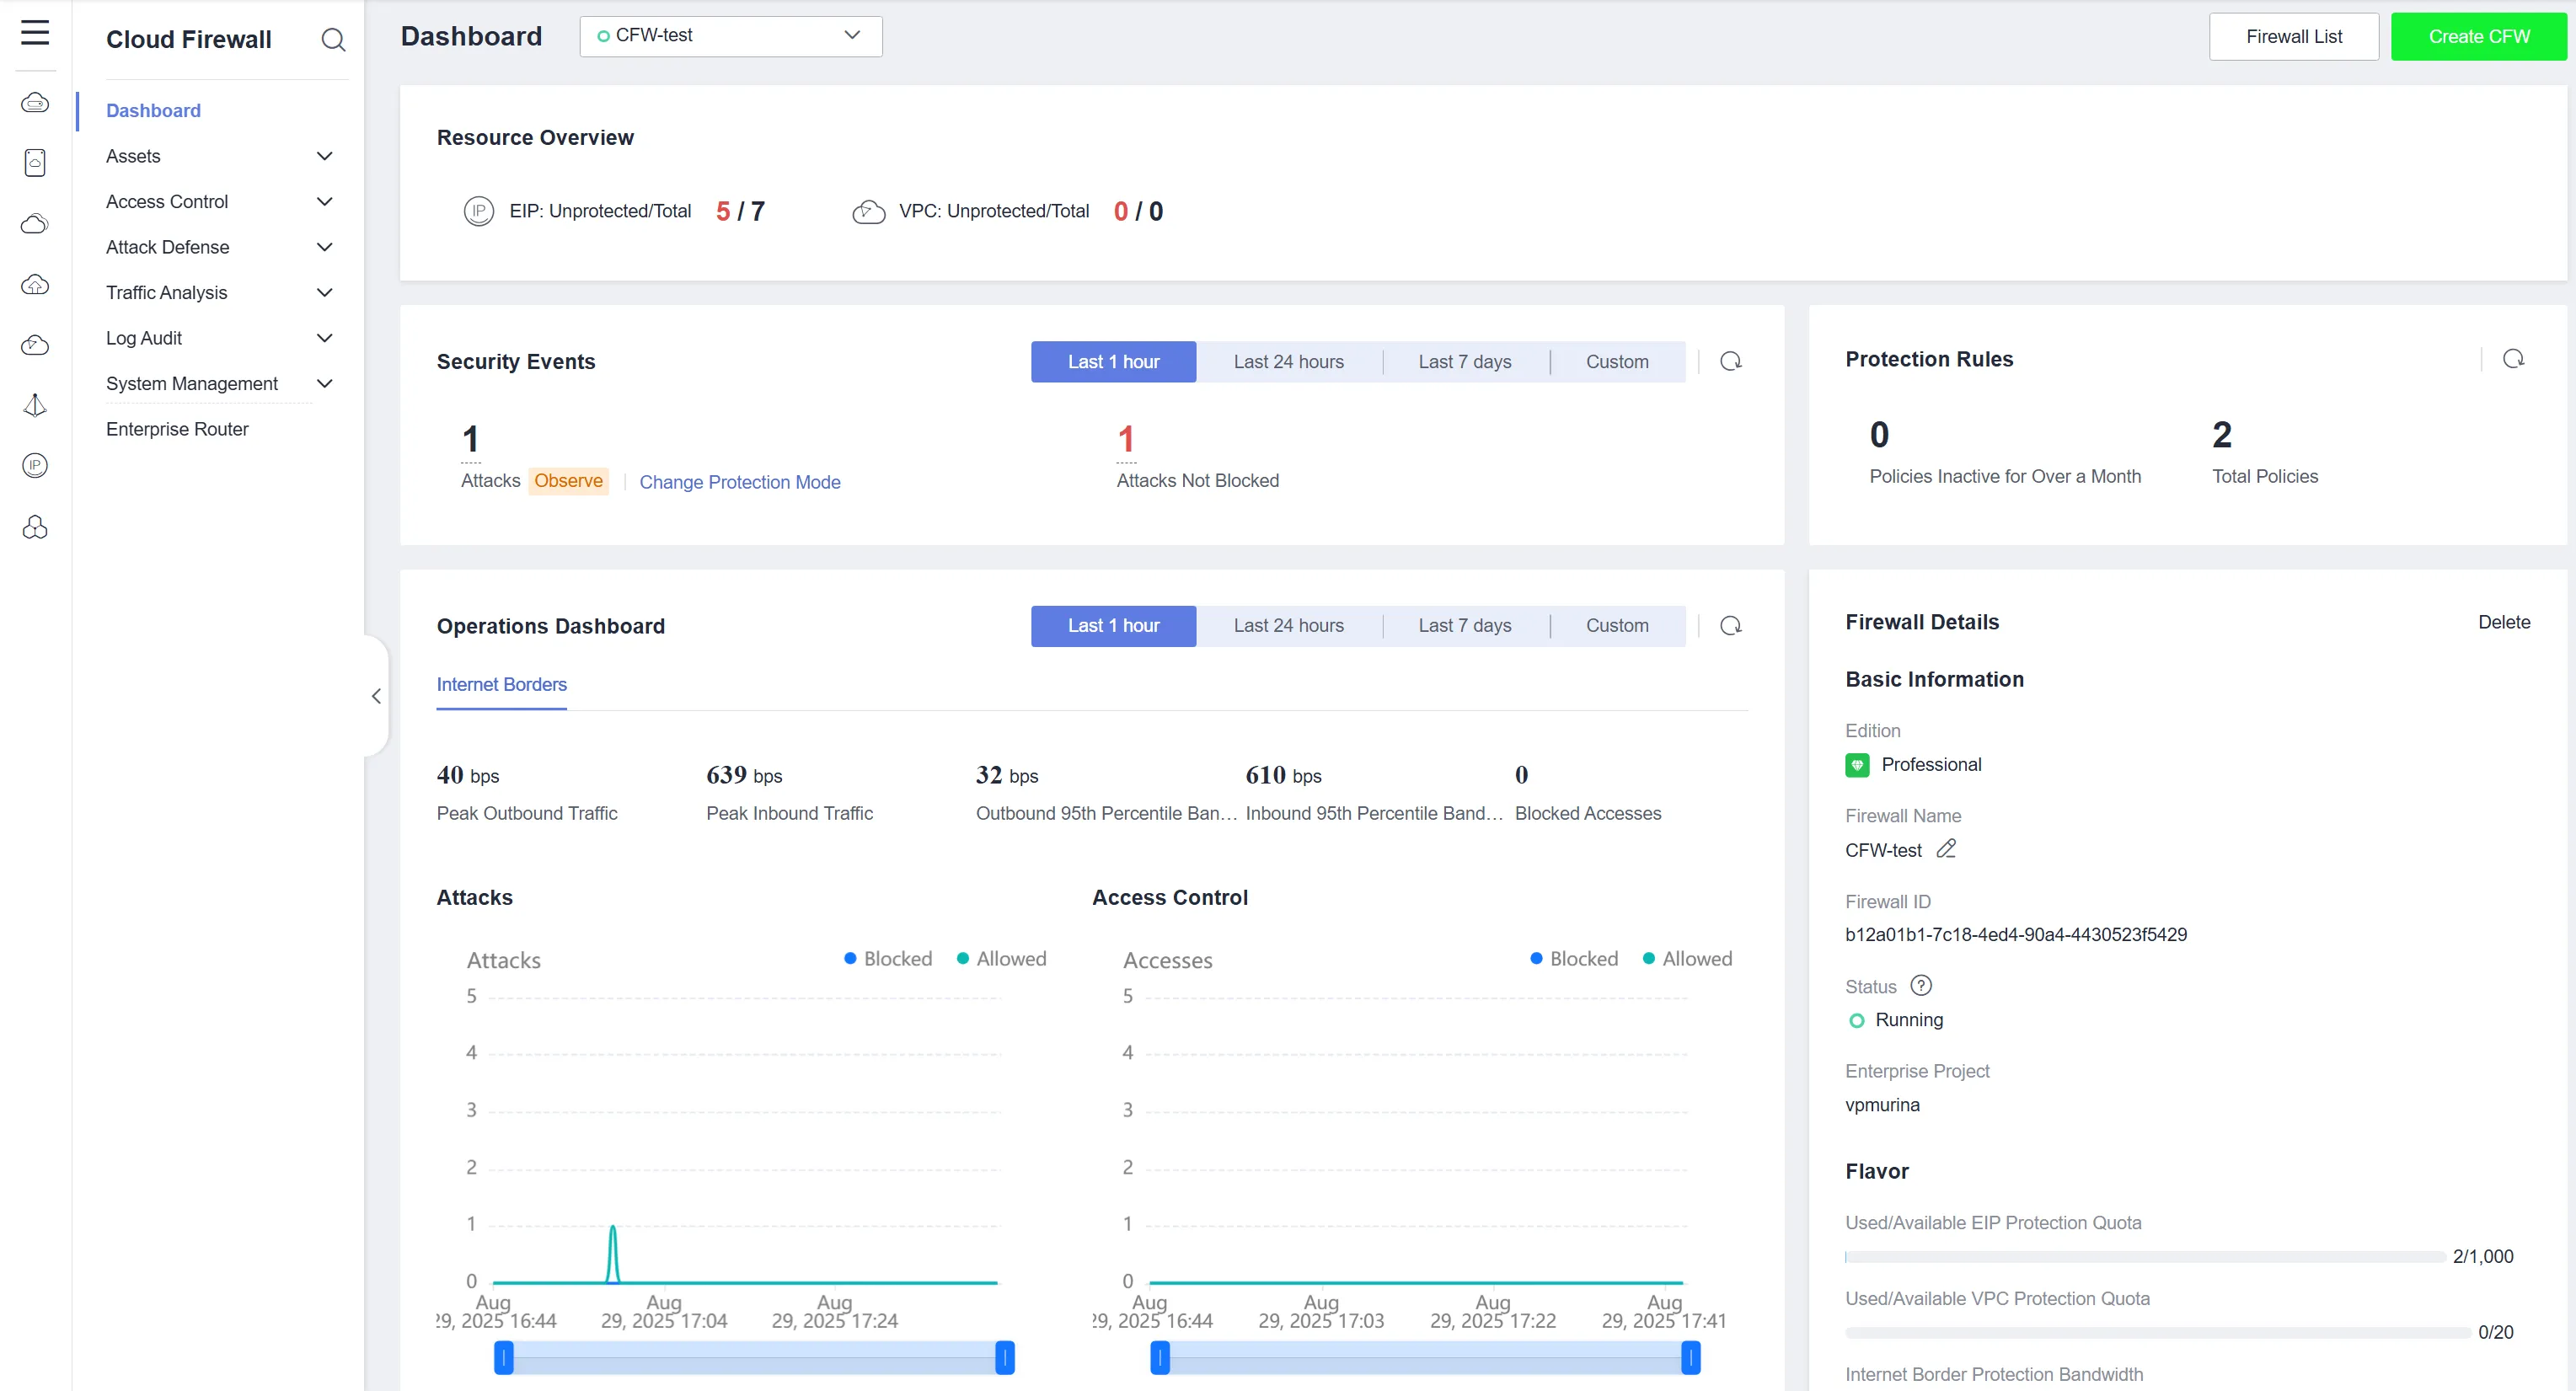Refresh the Protection Rules panel

point(2513,359)
